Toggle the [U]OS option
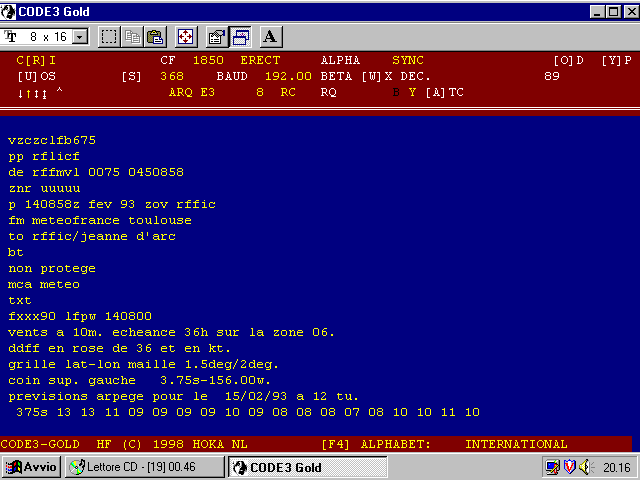This screenshot has height=480, width=640. (37, 76)
